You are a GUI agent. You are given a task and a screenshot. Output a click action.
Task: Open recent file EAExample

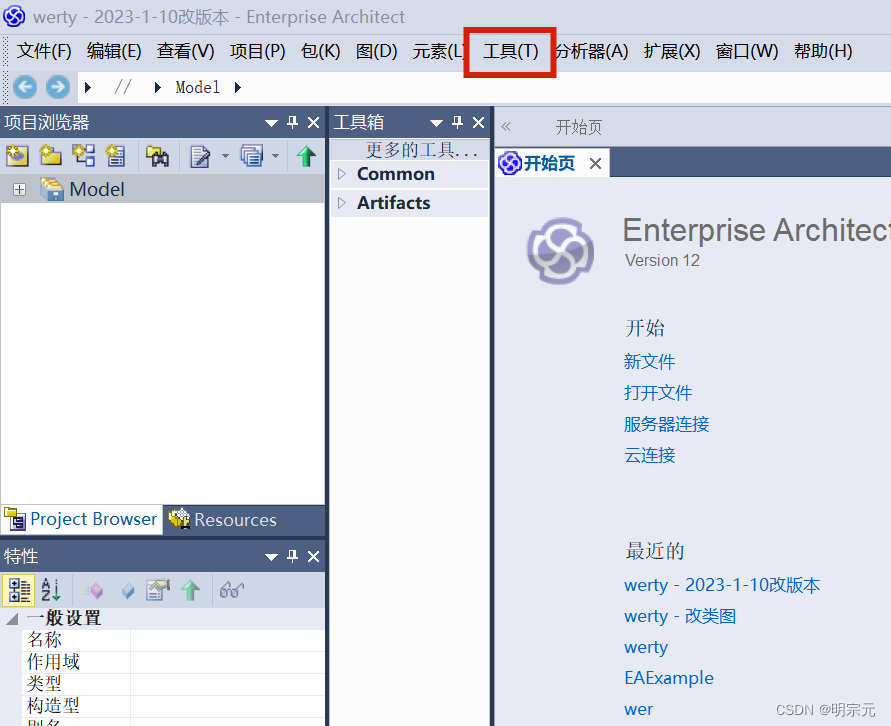pos(668,678)
